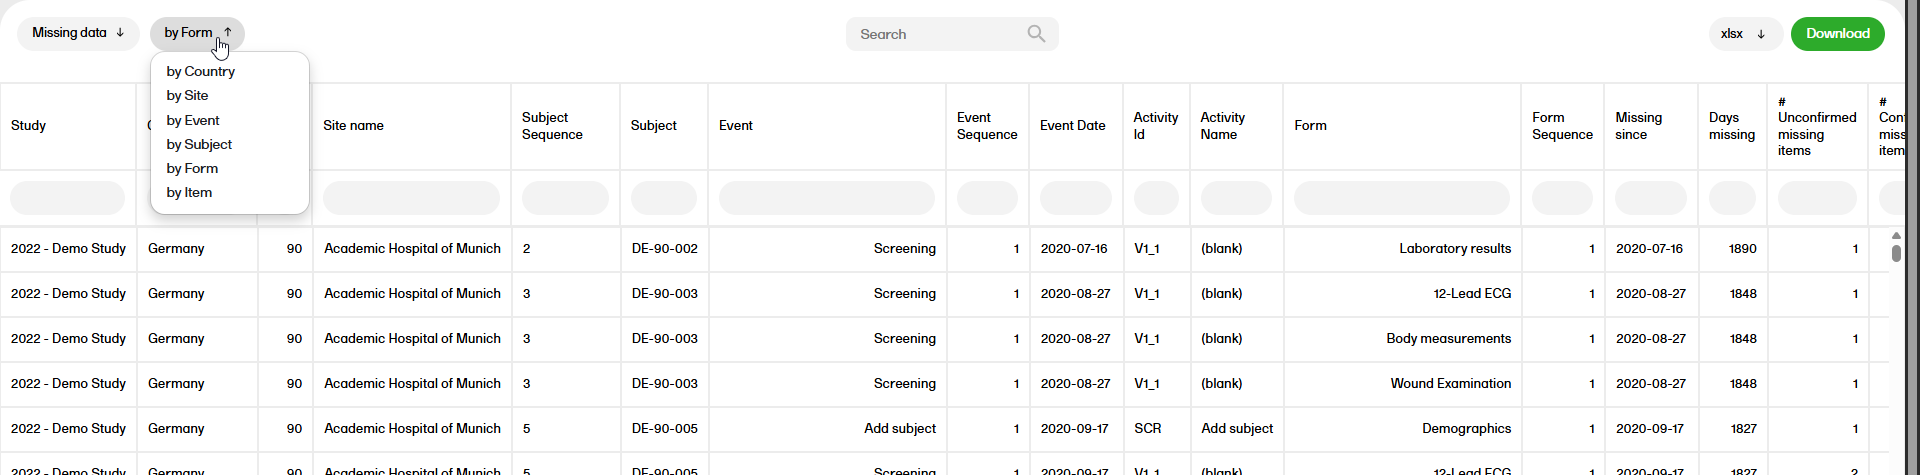Pick by Subject from the list
The width and height of the screenshot is (1920, 475).
[x=199, y=144]
